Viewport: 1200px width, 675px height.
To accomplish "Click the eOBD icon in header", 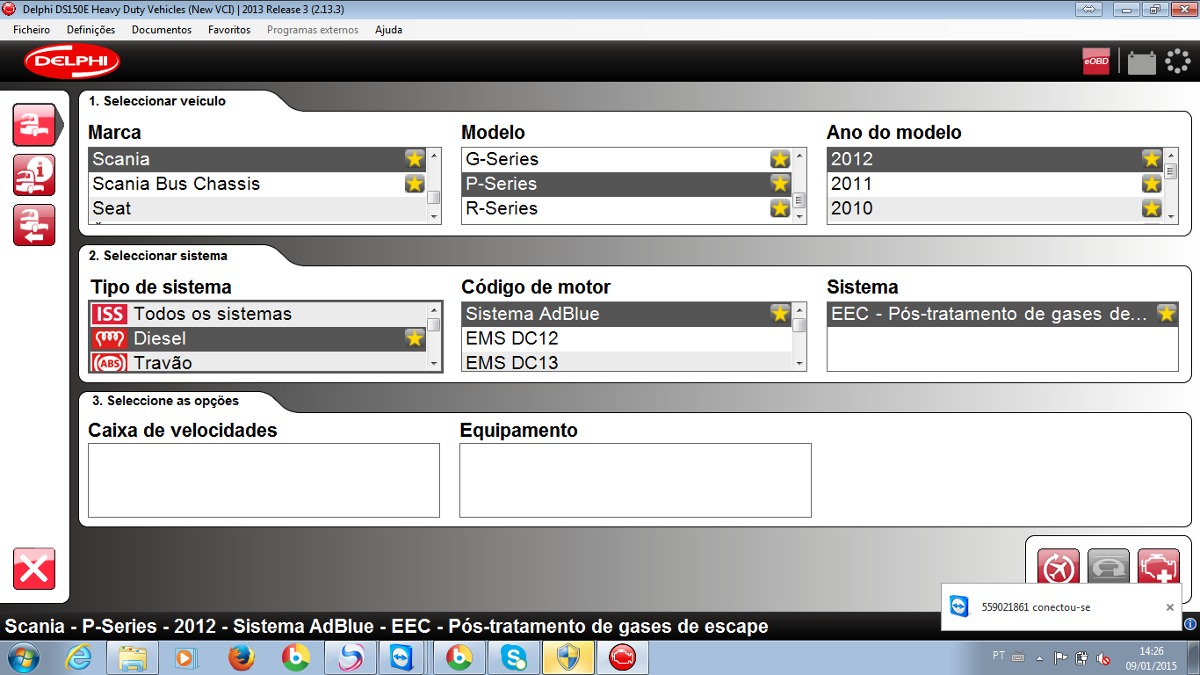I will pos(1096,61).
